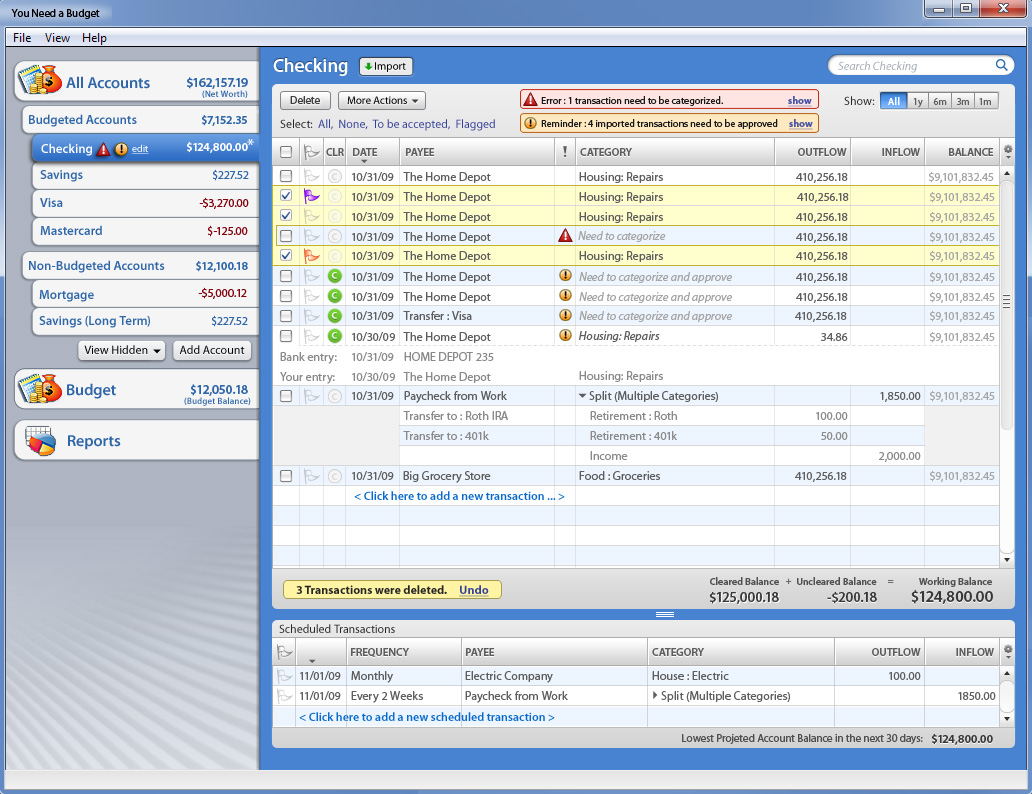Screen dimensions: 1032x794
Task: Click the purple flag on the second Home Depot row
Action: 311,196
